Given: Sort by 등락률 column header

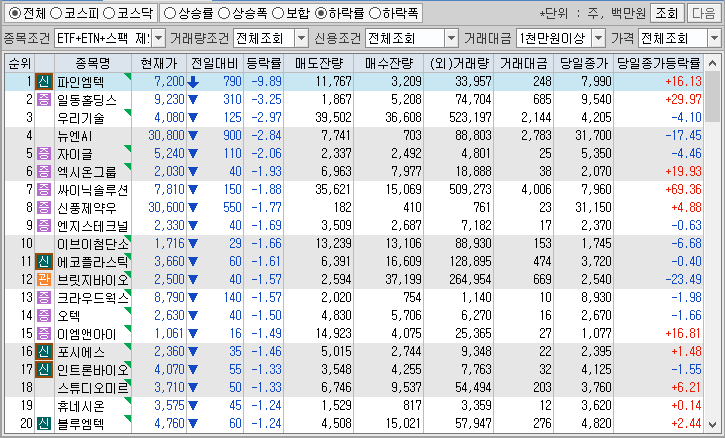Looking at the screenshot, I should (264, 63).
